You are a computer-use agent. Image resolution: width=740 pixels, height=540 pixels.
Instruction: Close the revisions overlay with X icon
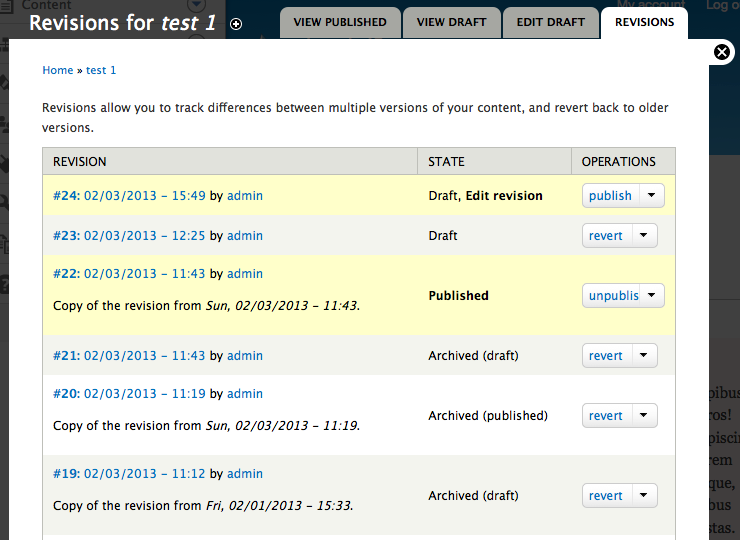(722, 52)
